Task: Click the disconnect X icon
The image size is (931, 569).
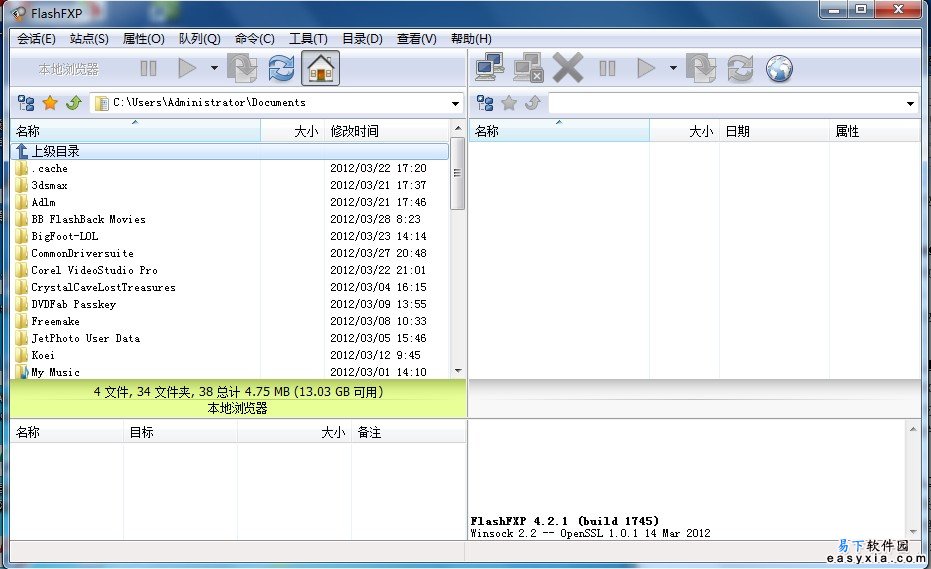Action: [568, 68]
